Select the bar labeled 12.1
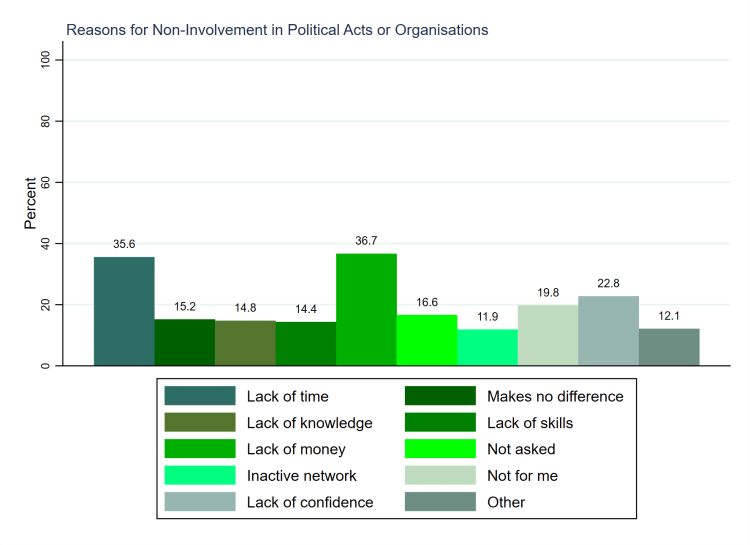Screen dimensions: 750x545 pyautogui.click(x=669, y=347)
